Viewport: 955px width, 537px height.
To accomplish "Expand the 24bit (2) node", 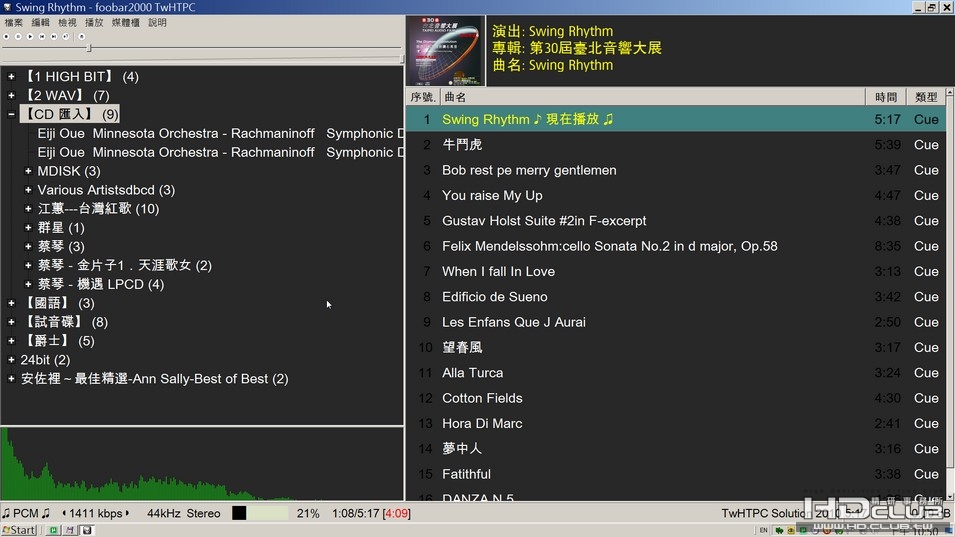I will (x=11, y=360).
